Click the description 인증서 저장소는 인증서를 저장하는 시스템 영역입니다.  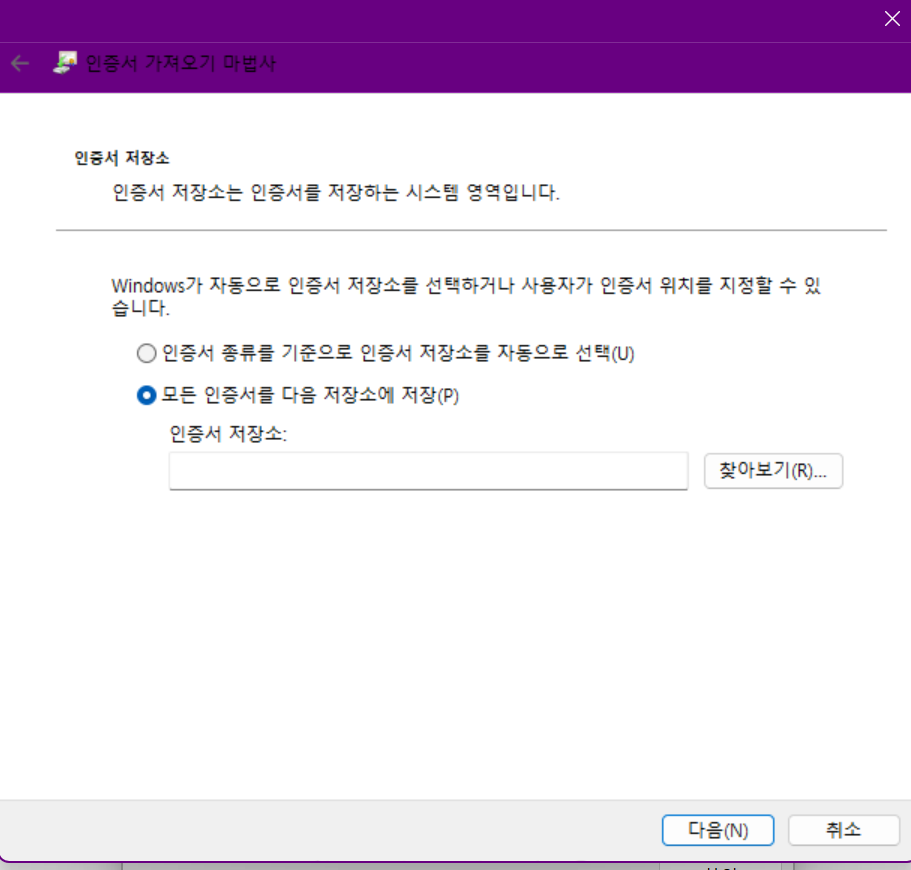point(336,192)
